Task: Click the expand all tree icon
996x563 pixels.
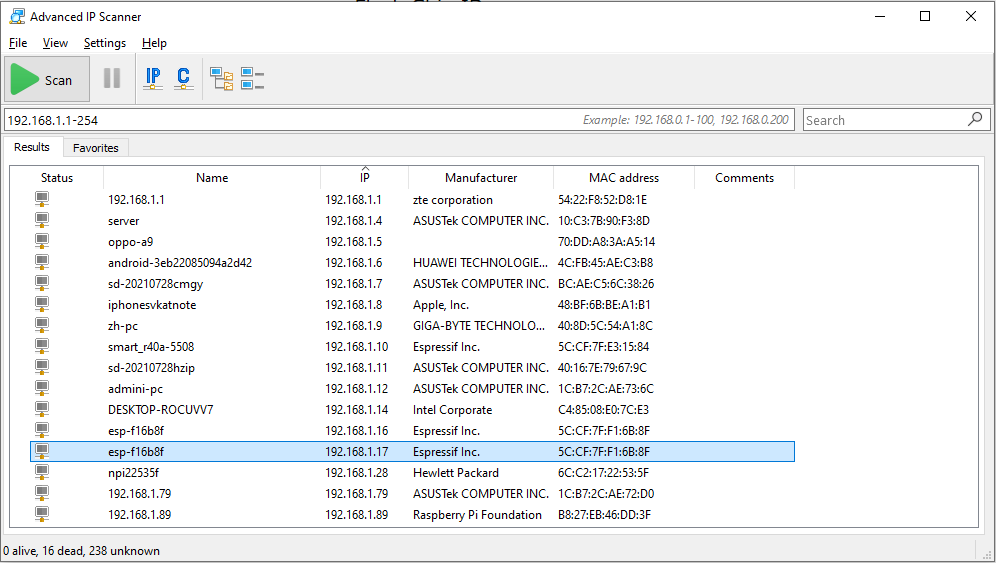Action: (222, 79)
